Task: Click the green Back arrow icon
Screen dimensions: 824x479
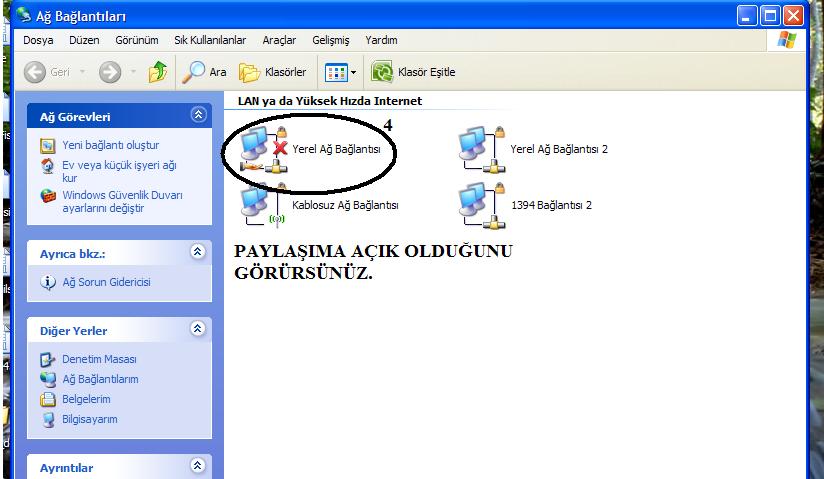Action: (x=35, y=72)
